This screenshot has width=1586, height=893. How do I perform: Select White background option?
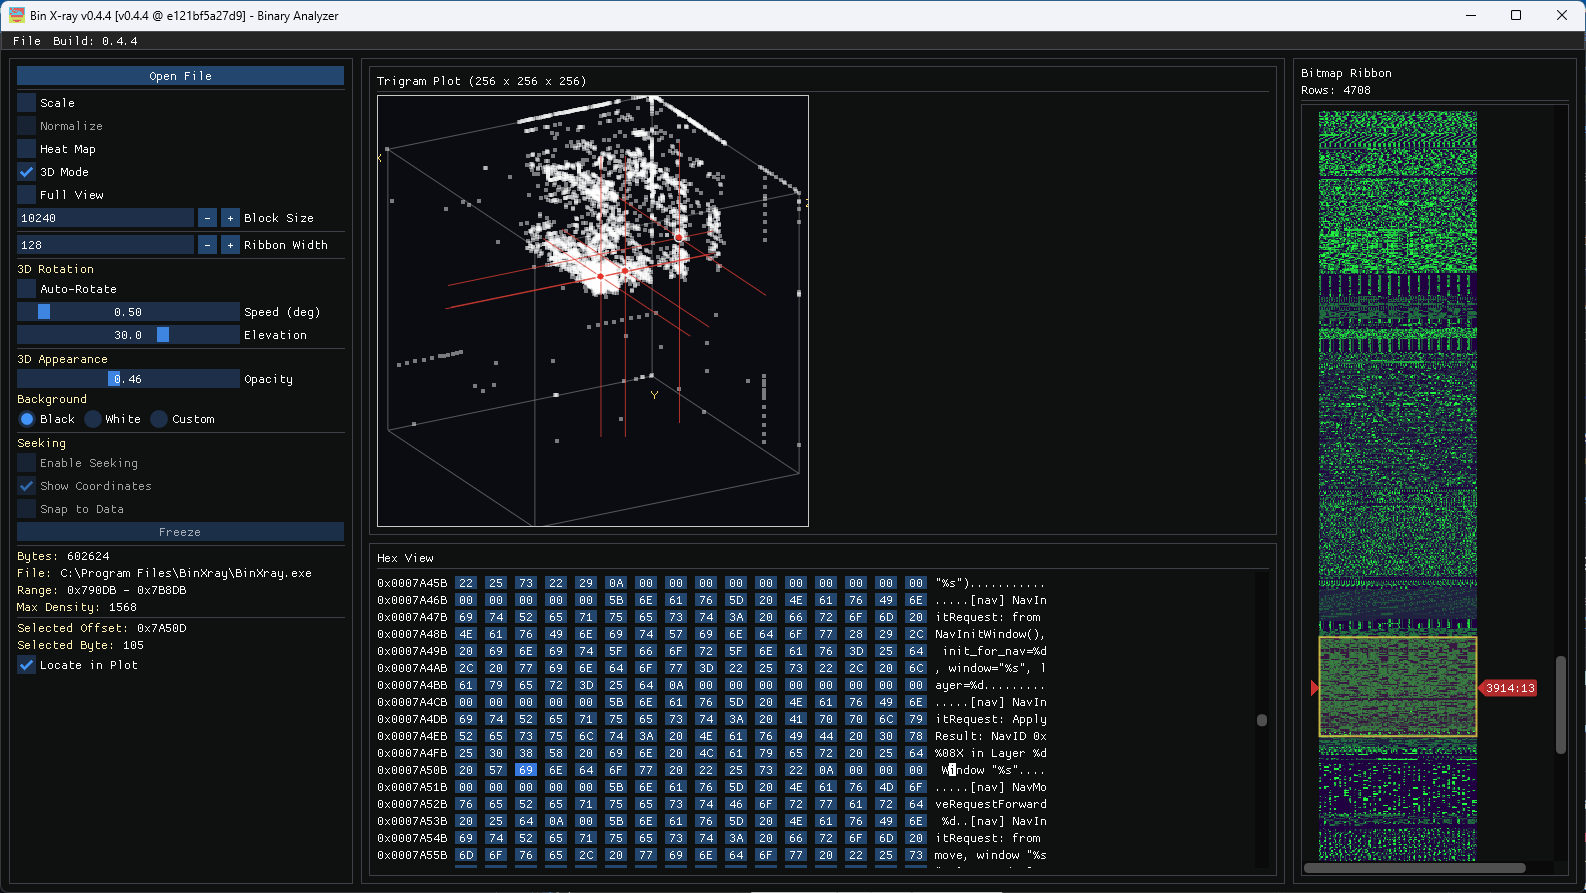[x=93, y=419]
